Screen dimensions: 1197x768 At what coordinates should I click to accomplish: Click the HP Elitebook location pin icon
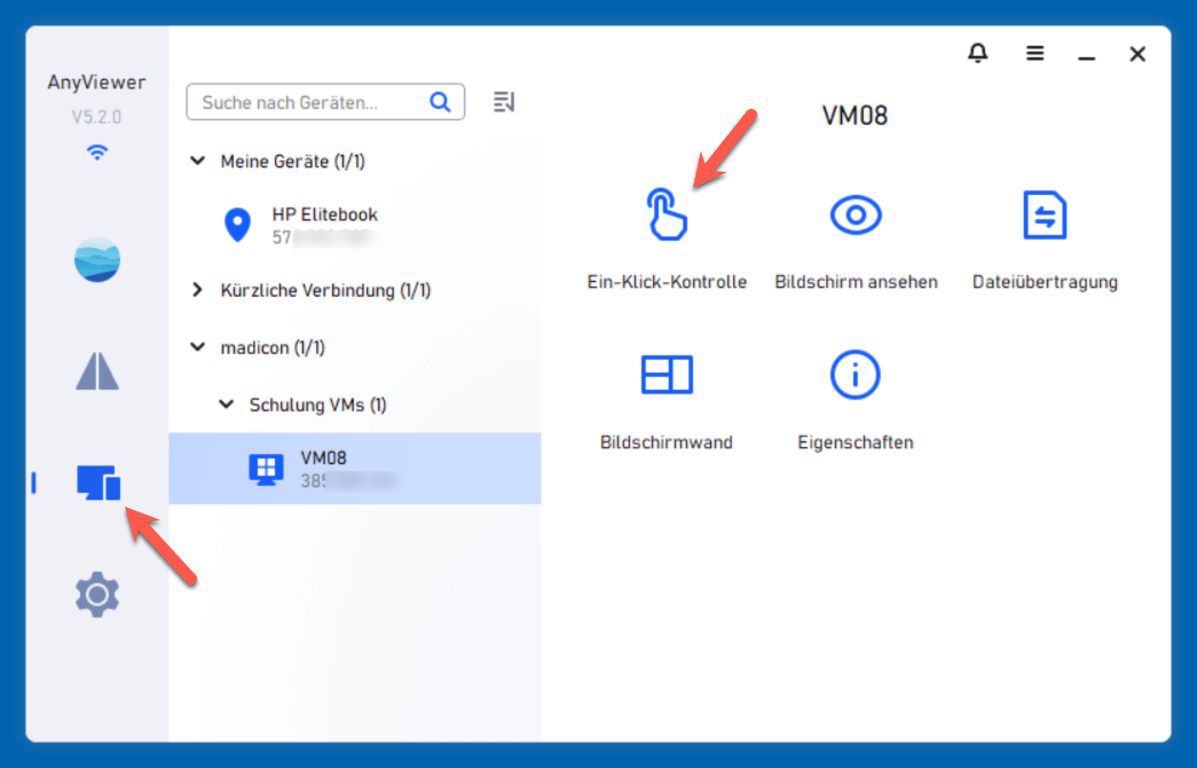pyautogui.click(x=237, y=225)
